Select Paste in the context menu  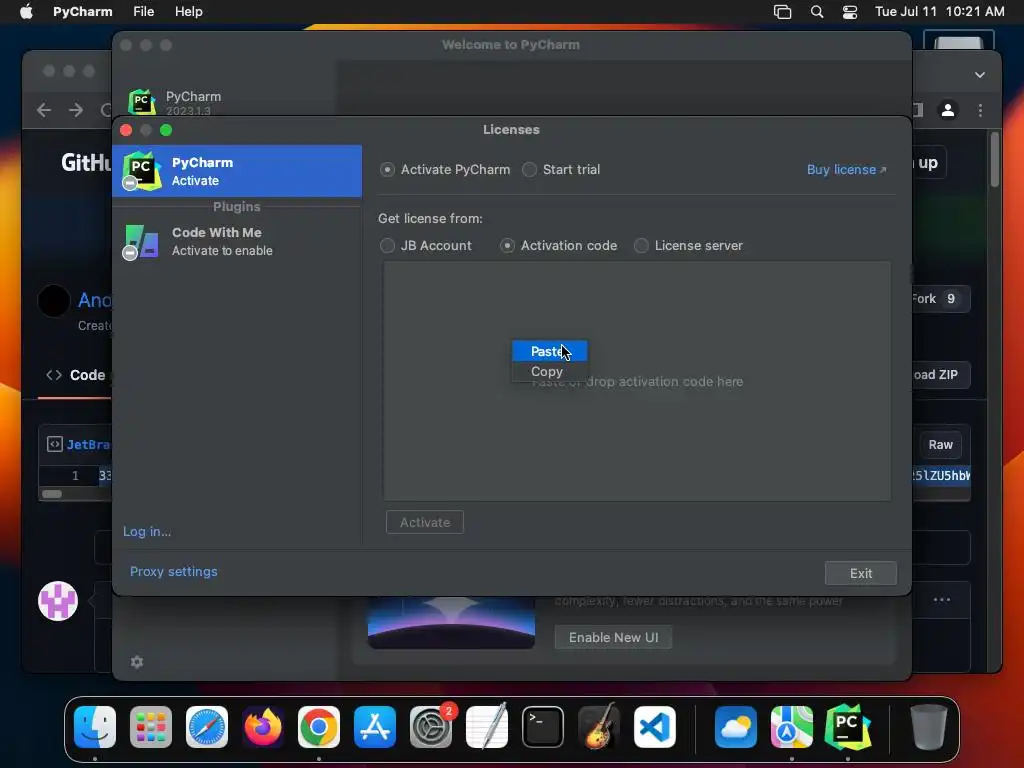549,351
